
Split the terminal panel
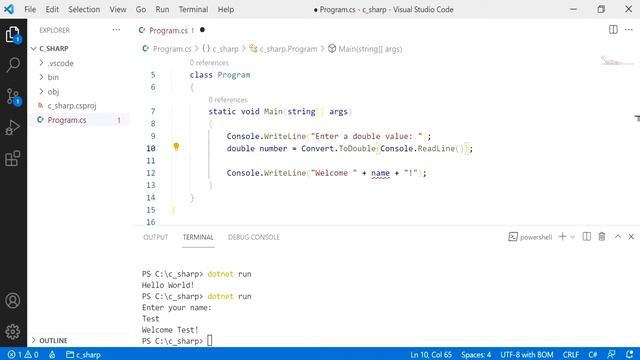click(587, 237)
